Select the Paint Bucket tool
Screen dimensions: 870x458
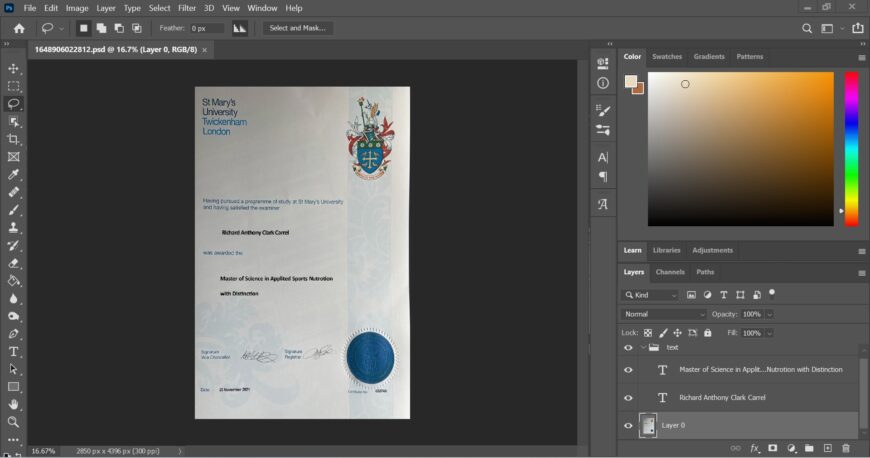coord(13,281)
